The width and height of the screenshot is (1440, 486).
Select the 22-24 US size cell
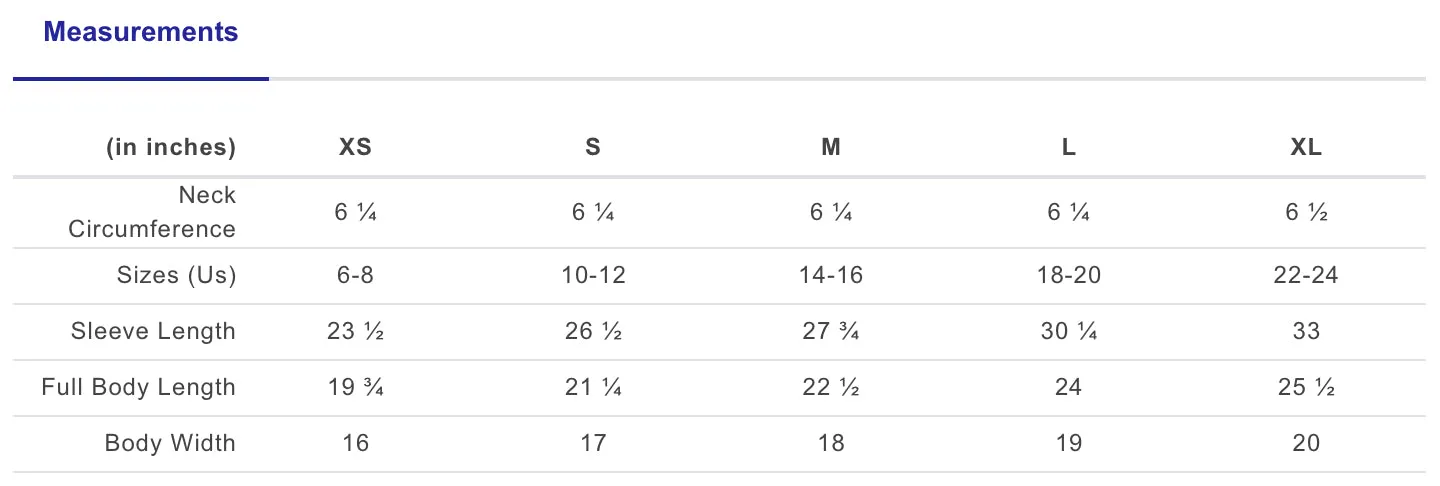pyautogui.click(x=1306, y=275)
